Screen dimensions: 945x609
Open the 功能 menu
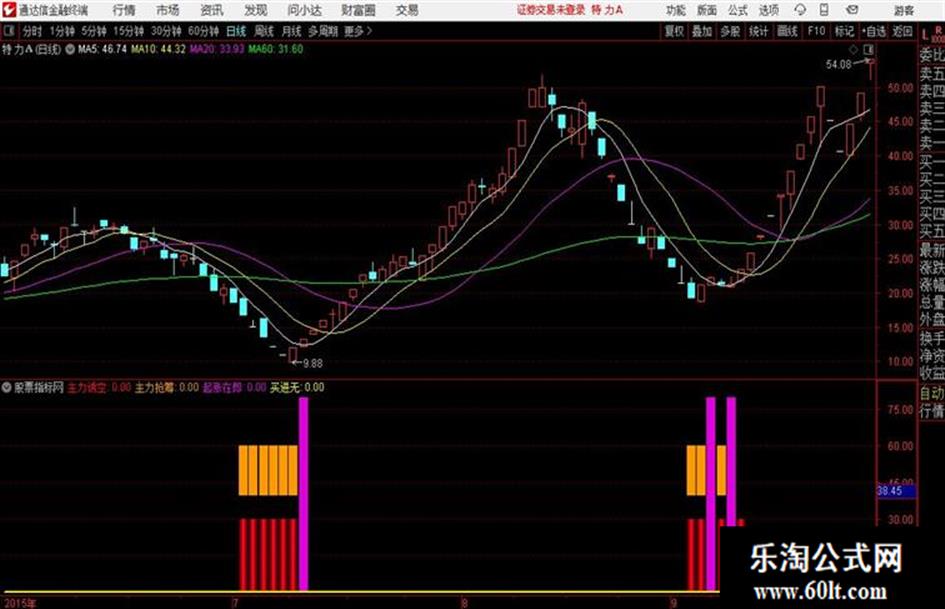(676, 10)
